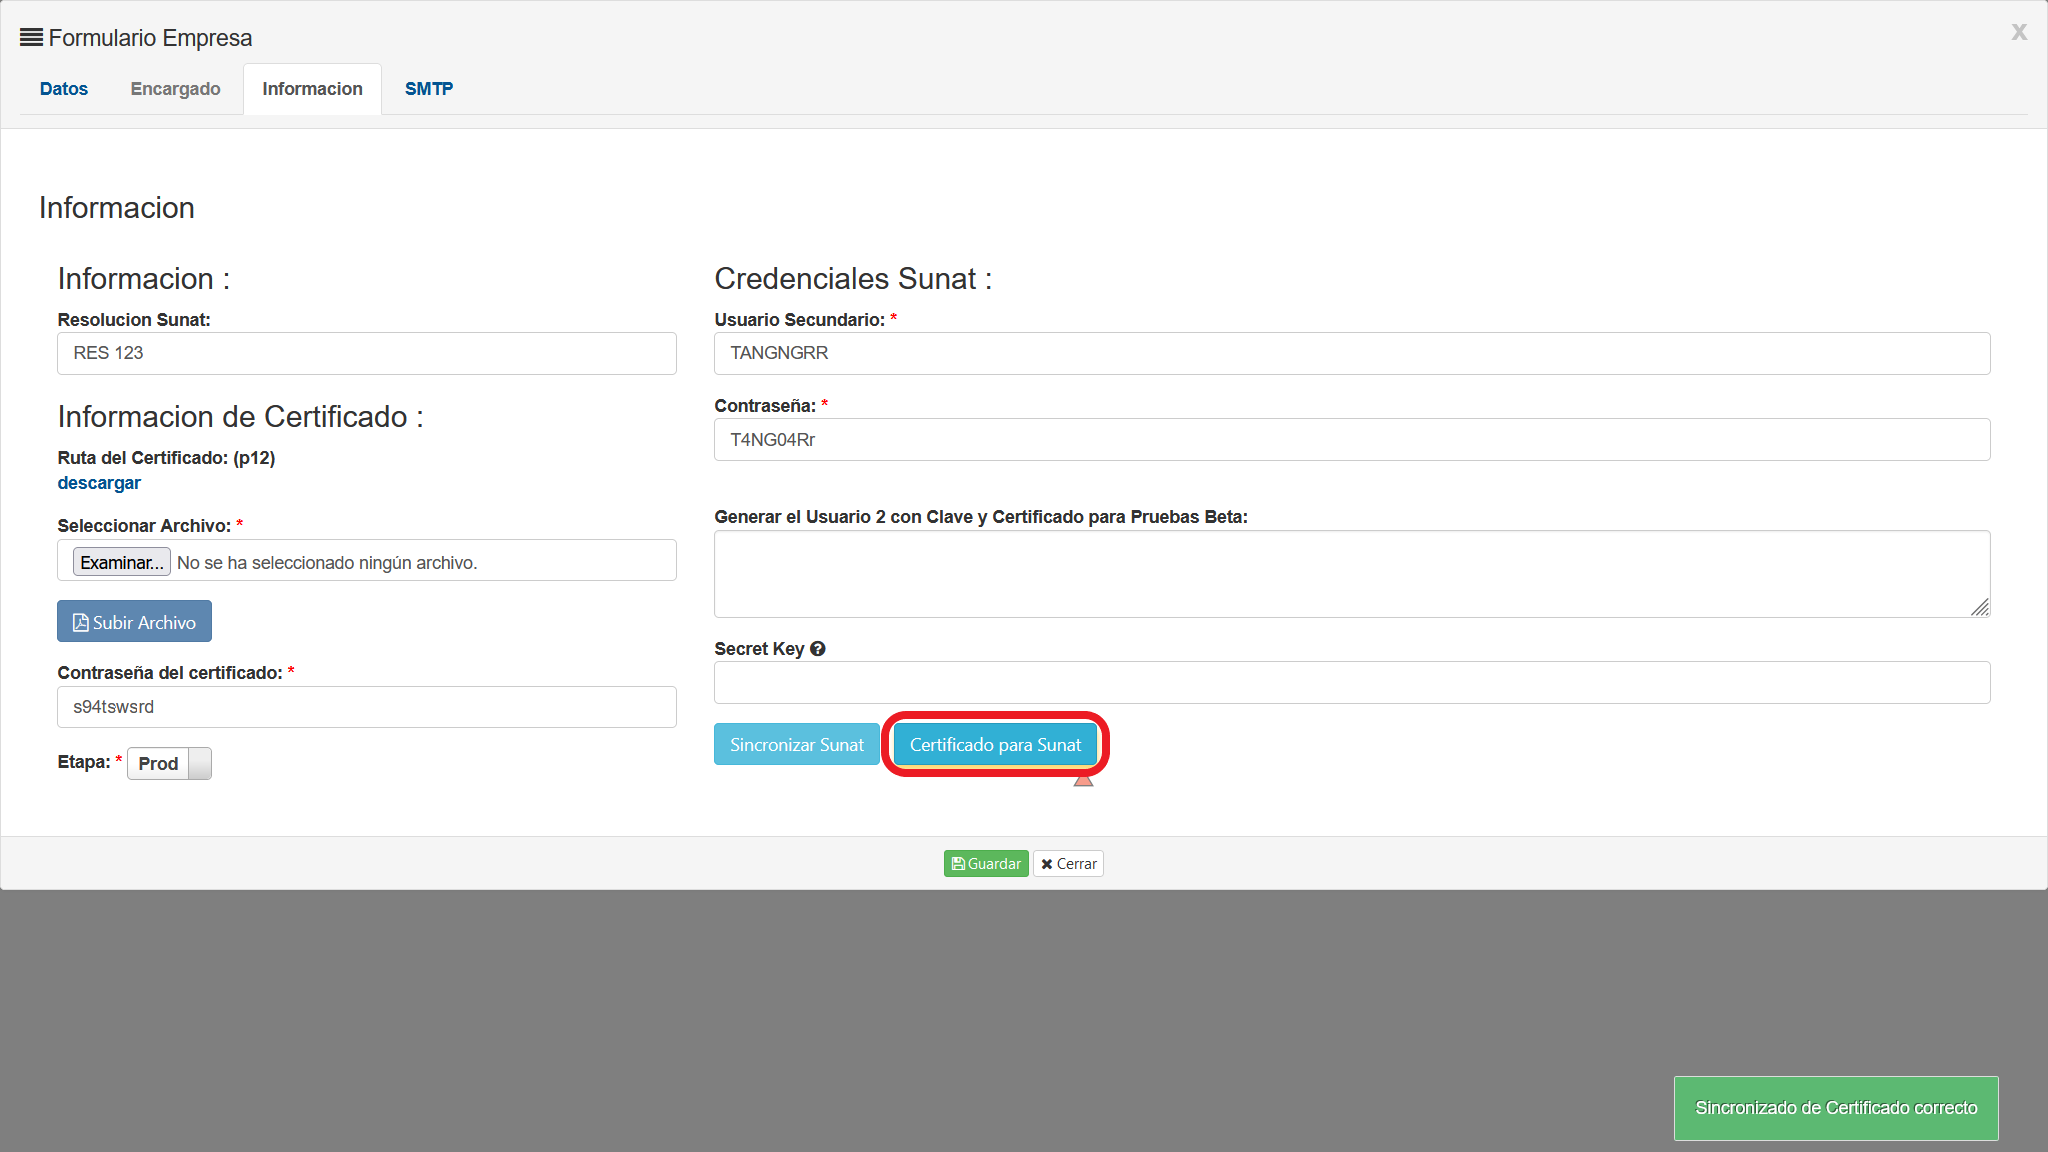Click the 'No se ha seleccionado ningún archivo' text
Image resolution: width=2048 pixels, height=1152 pixels.
point(327,563)
